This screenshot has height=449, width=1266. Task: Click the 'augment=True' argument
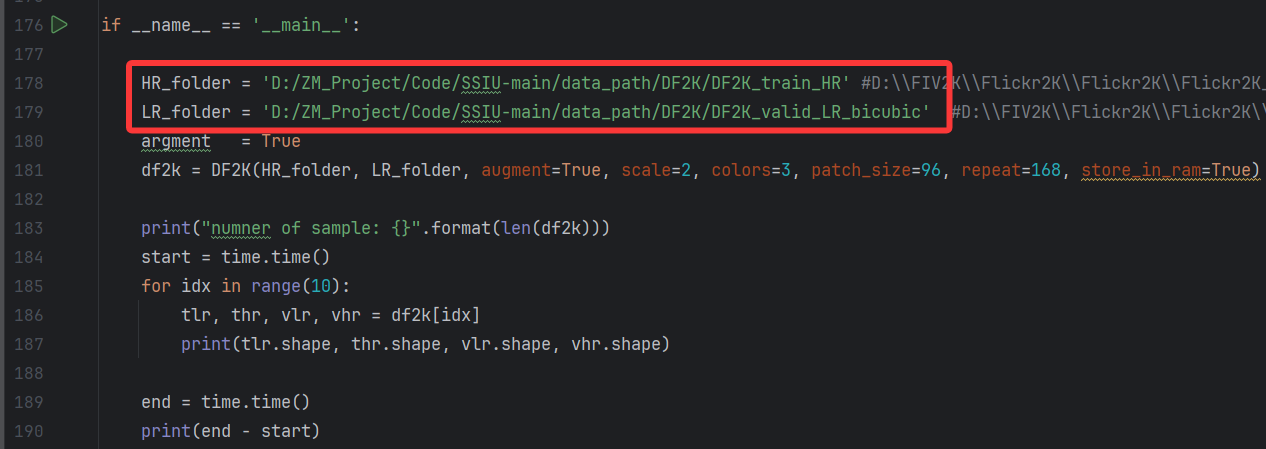541,170
